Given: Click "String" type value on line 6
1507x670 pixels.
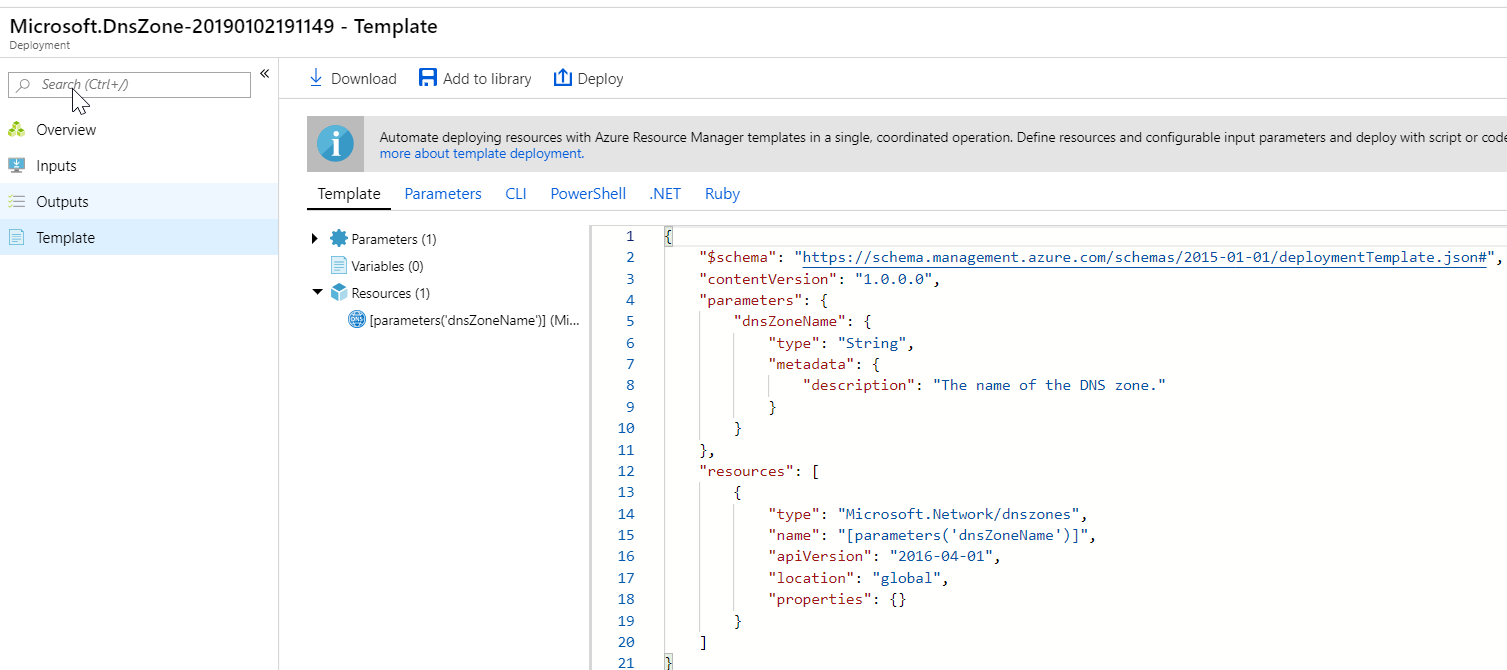Looking at the screenshot, I should (x=873, y=343).
